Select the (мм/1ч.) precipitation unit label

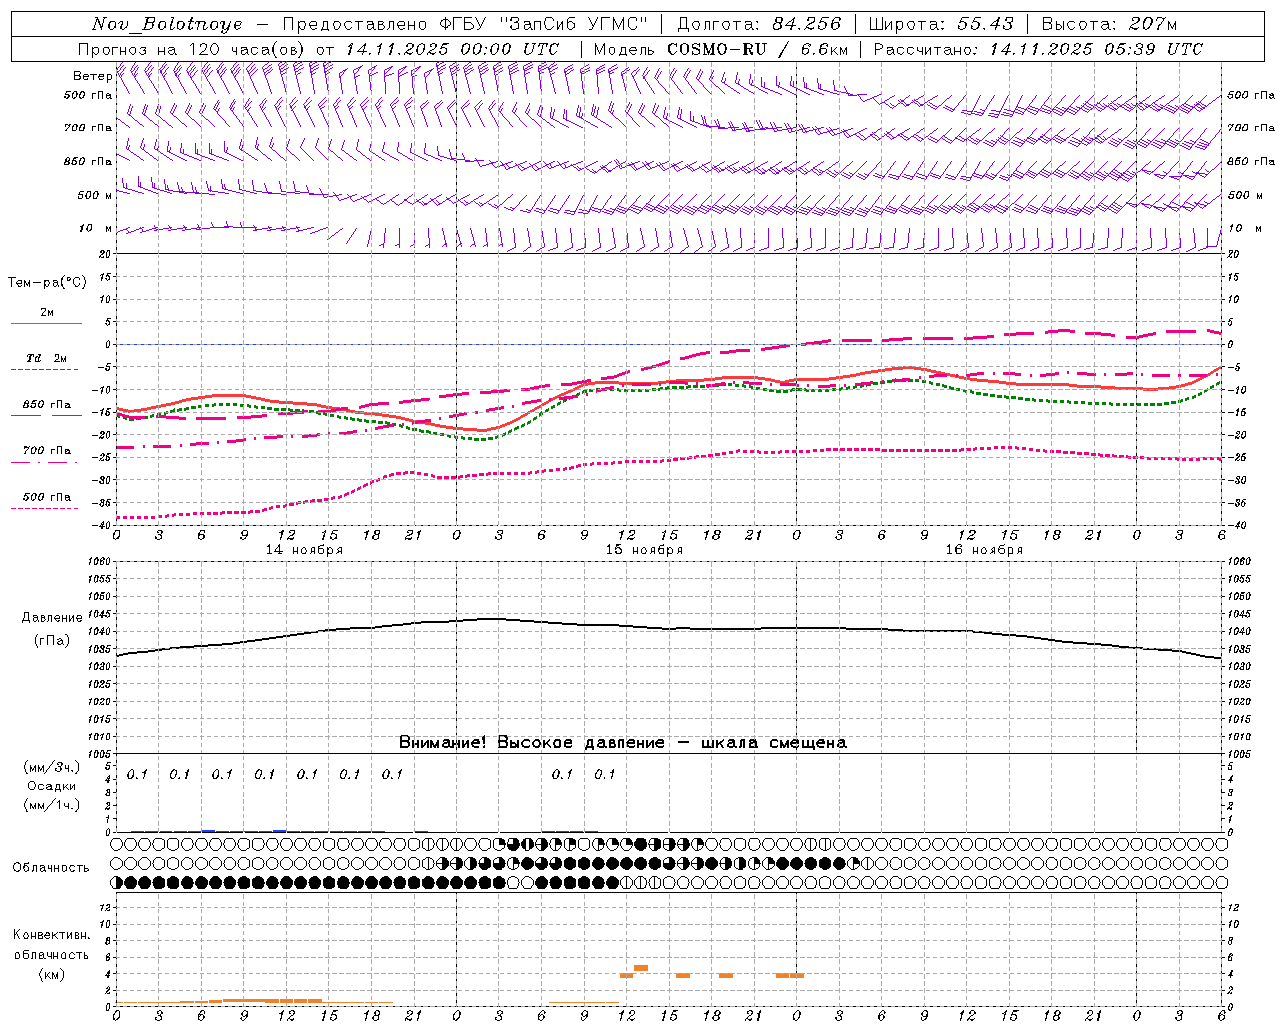pyautogui.click(x=52, y=805)
